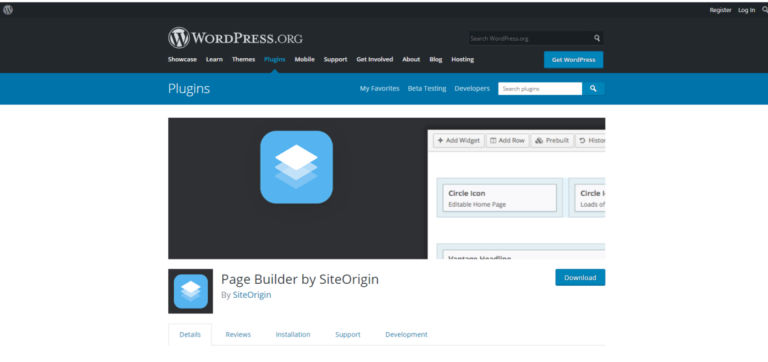This screenshot has width=768, height=362.
Task: Go to the Showcase menu item
Action: [182, 59]
